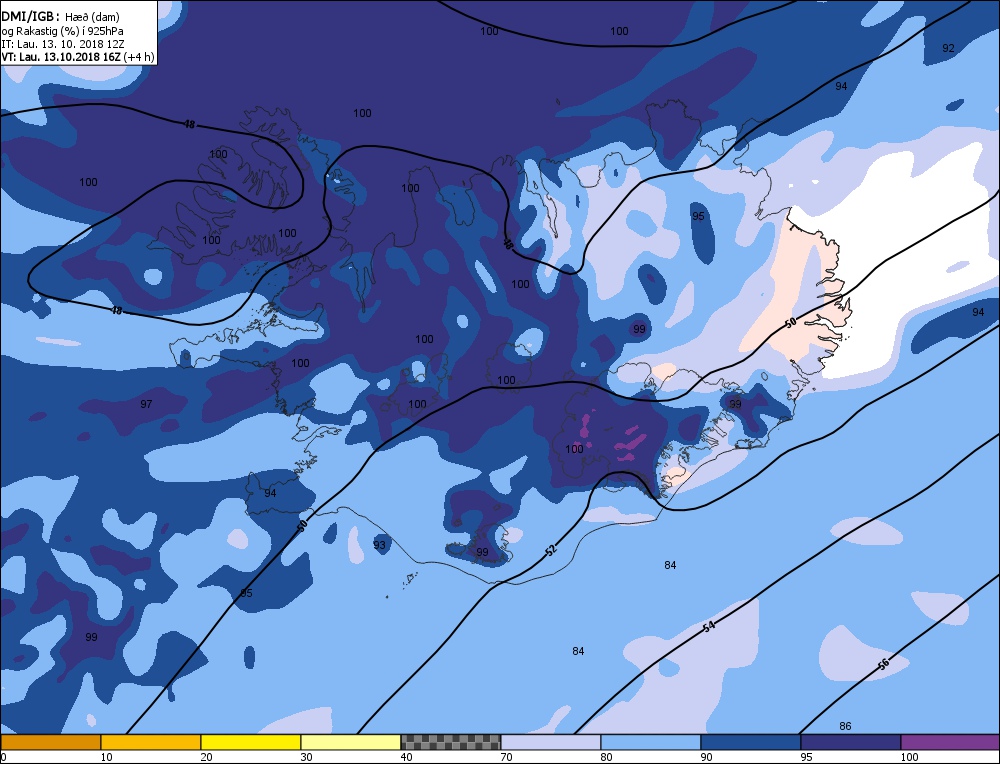This screenshot has height=764, width=1000.
Task: Click the '52' contour line label
Action: click(552, 550)
